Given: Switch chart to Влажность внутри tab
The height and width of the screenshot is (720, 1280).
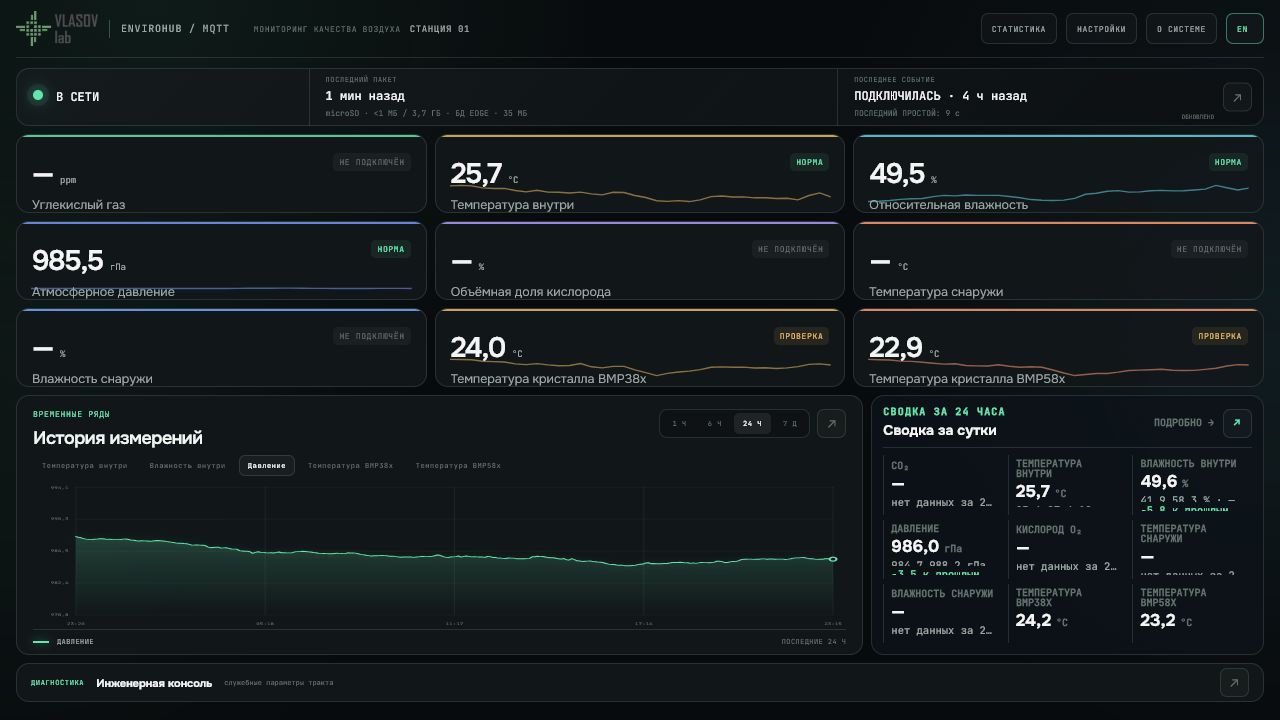Looking at the screenshot, I should 187,466.
